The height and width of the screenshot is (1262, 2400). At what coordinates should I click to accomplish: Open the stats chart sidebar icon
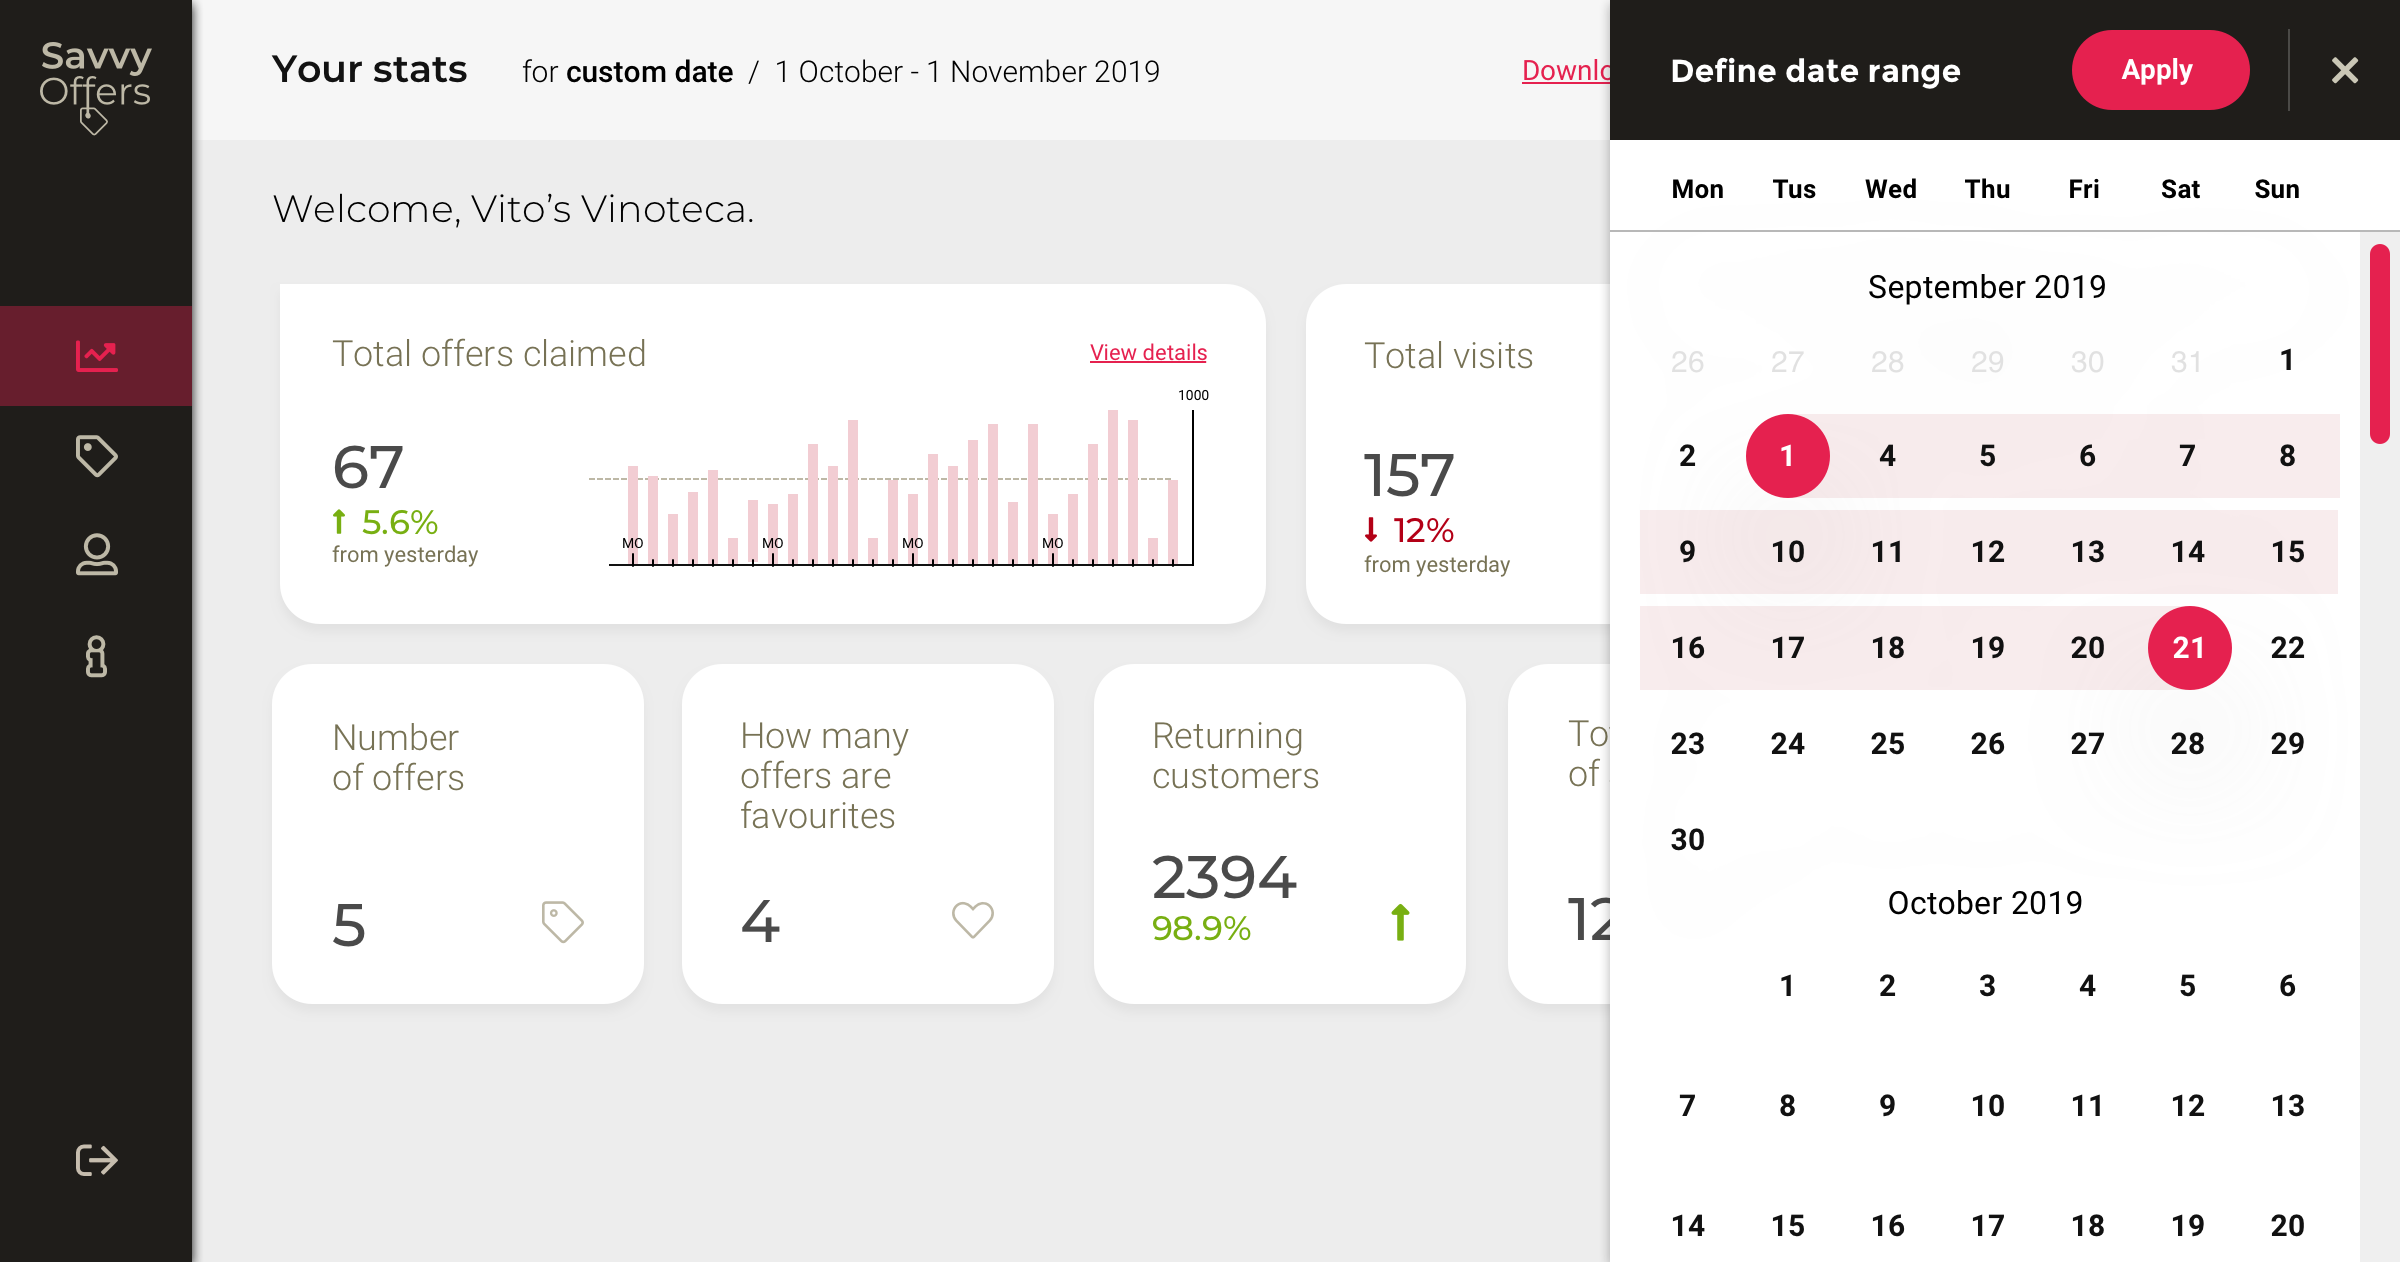click(96, 355)
